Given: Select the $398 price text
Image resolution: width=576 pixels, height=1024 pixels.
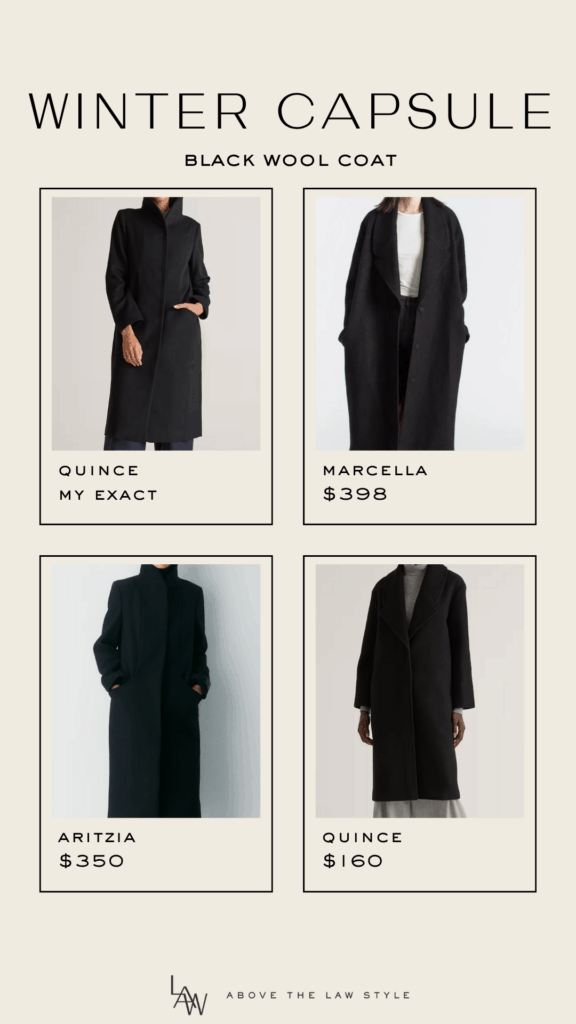Looking at the screenshot, I should [355, 494].
